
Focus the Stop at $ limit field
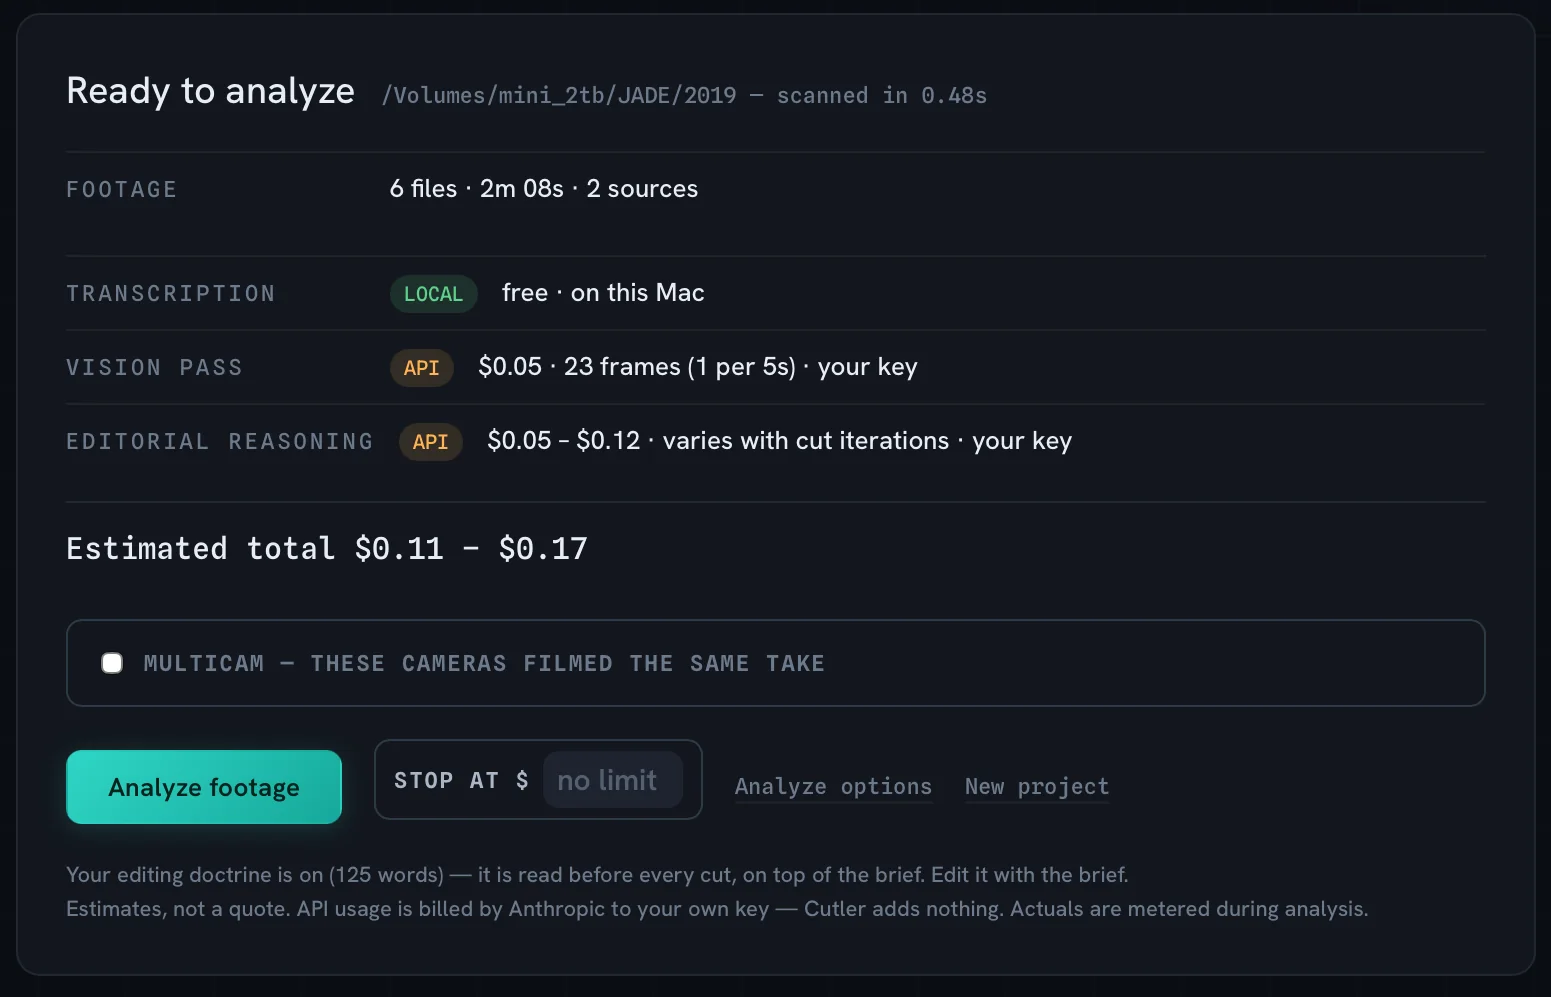pyautogui.click(x=612, y=780)
